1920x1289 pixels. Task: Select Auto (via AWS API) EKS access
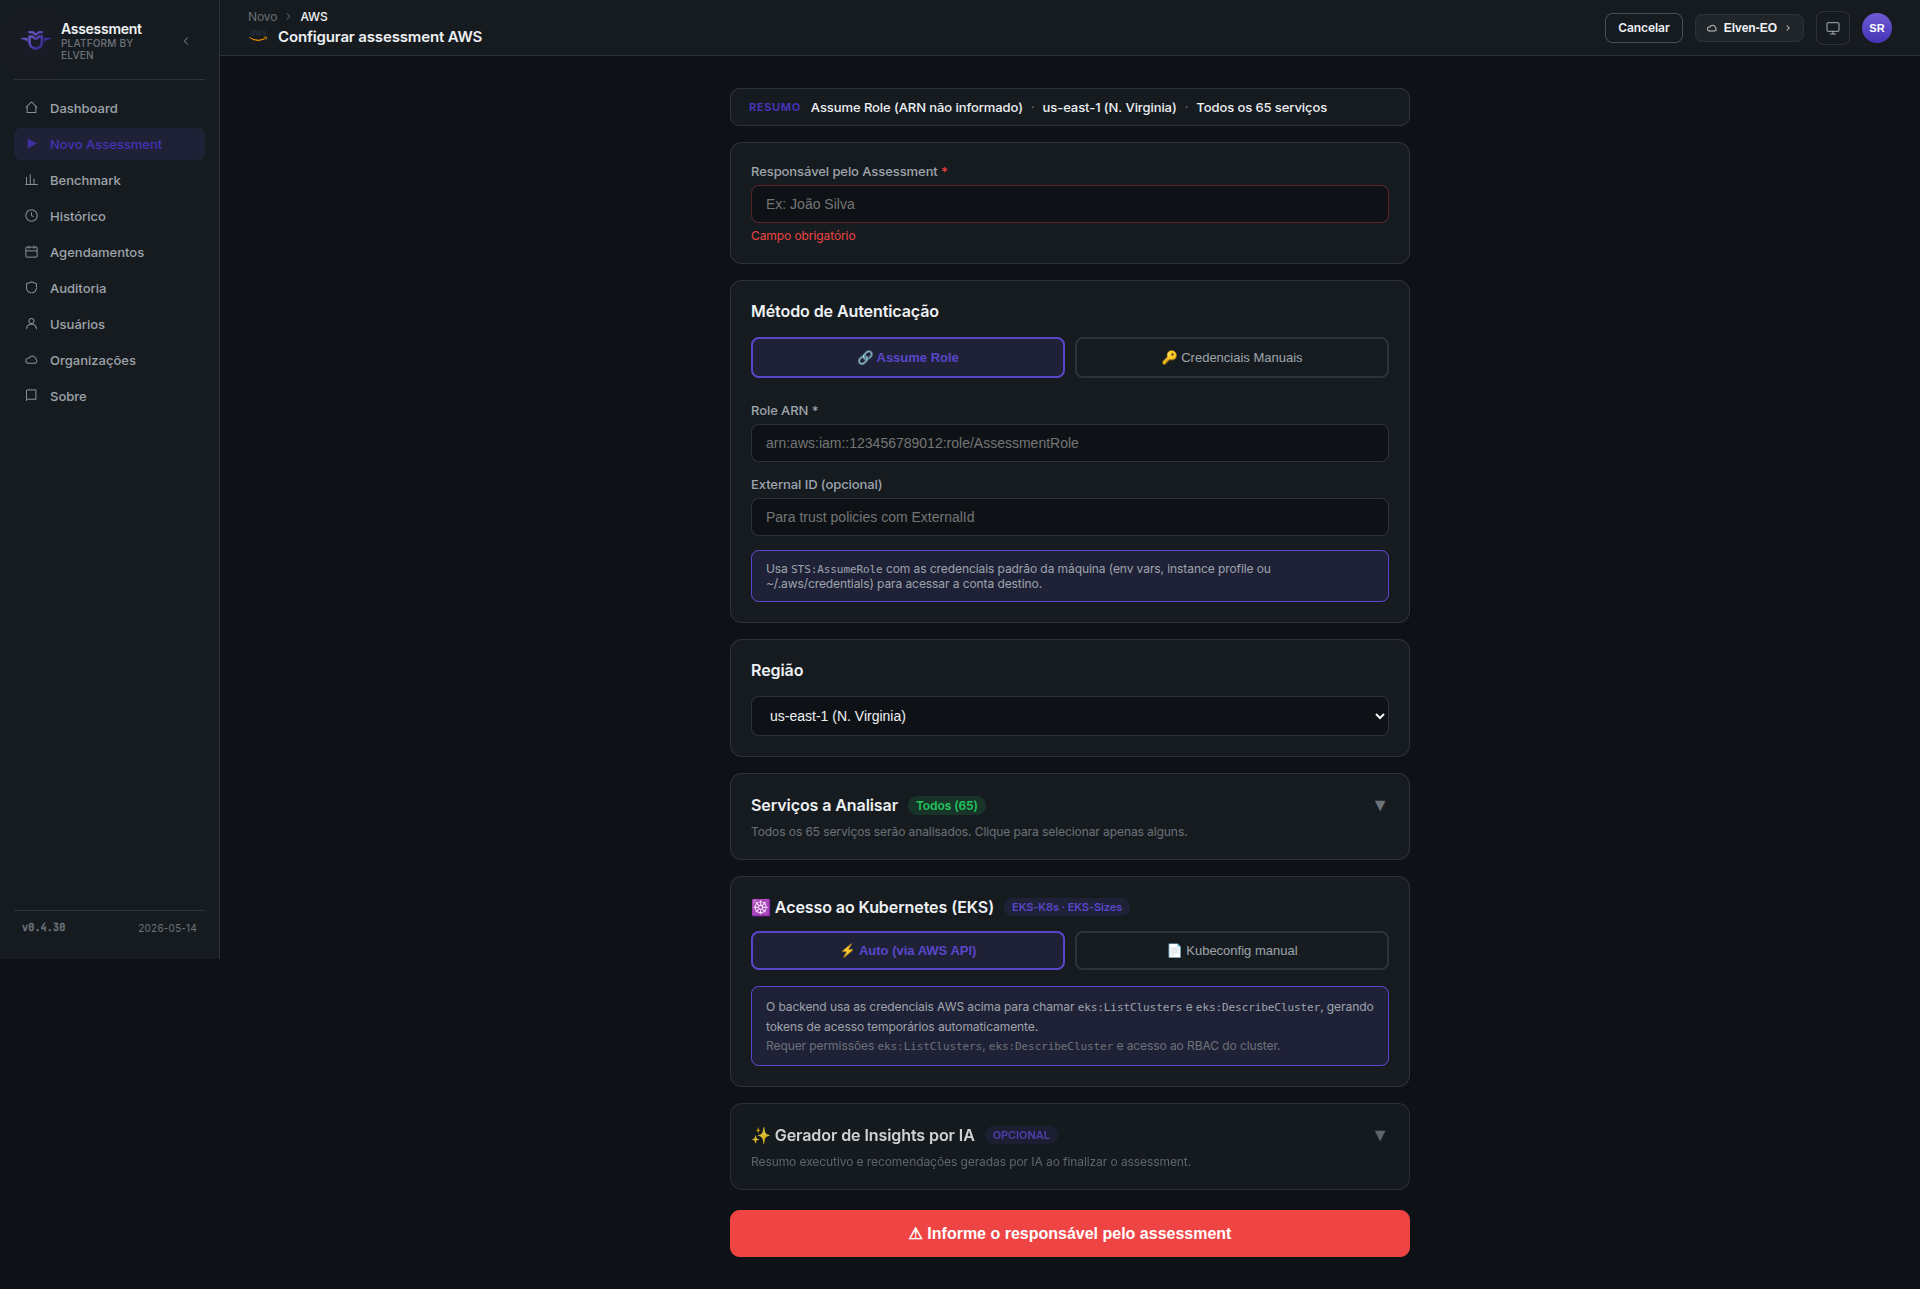(x=907, y=951)
